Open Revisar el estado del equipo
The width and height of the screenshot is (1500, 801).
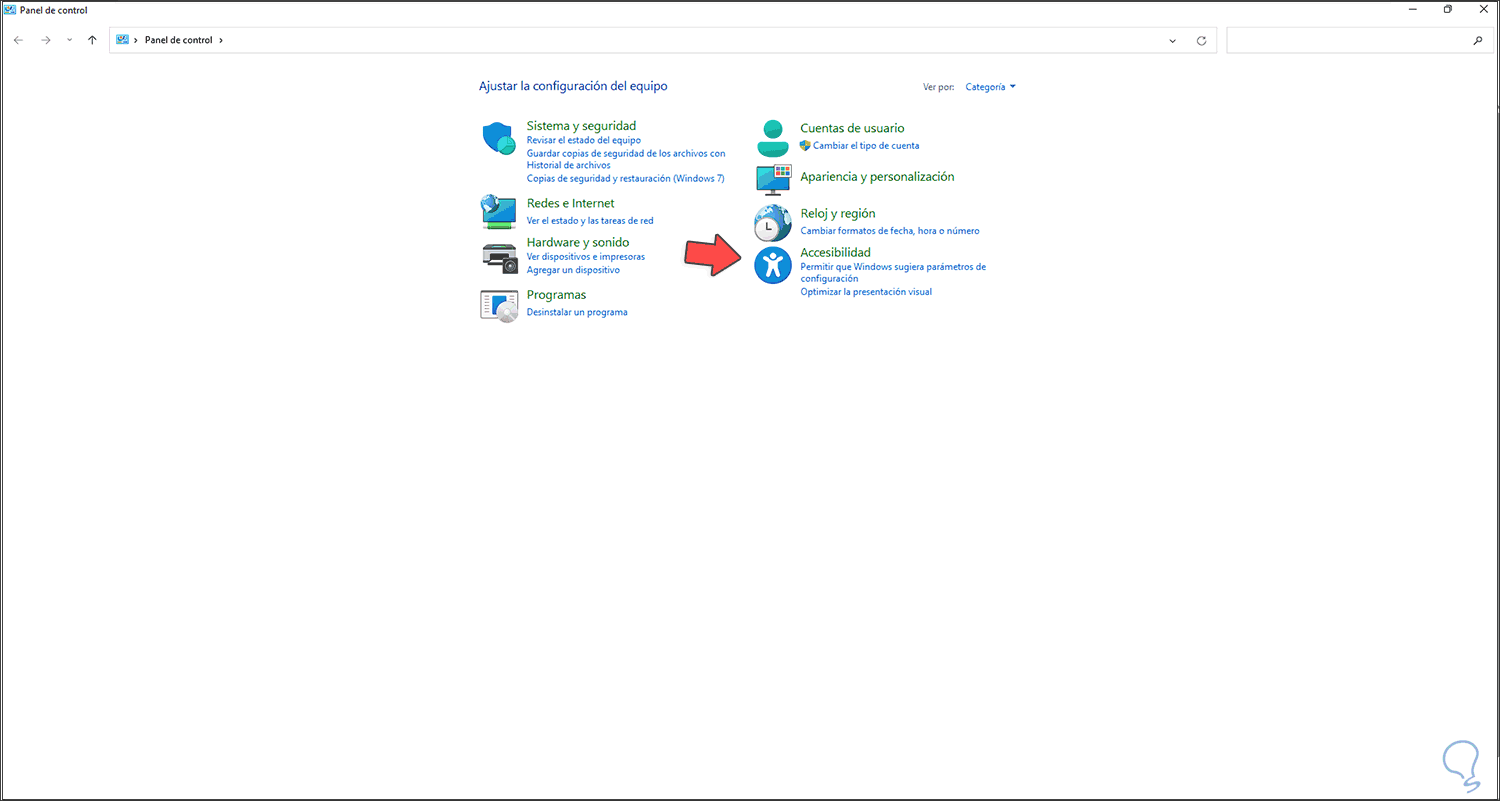tap(583, 141)
